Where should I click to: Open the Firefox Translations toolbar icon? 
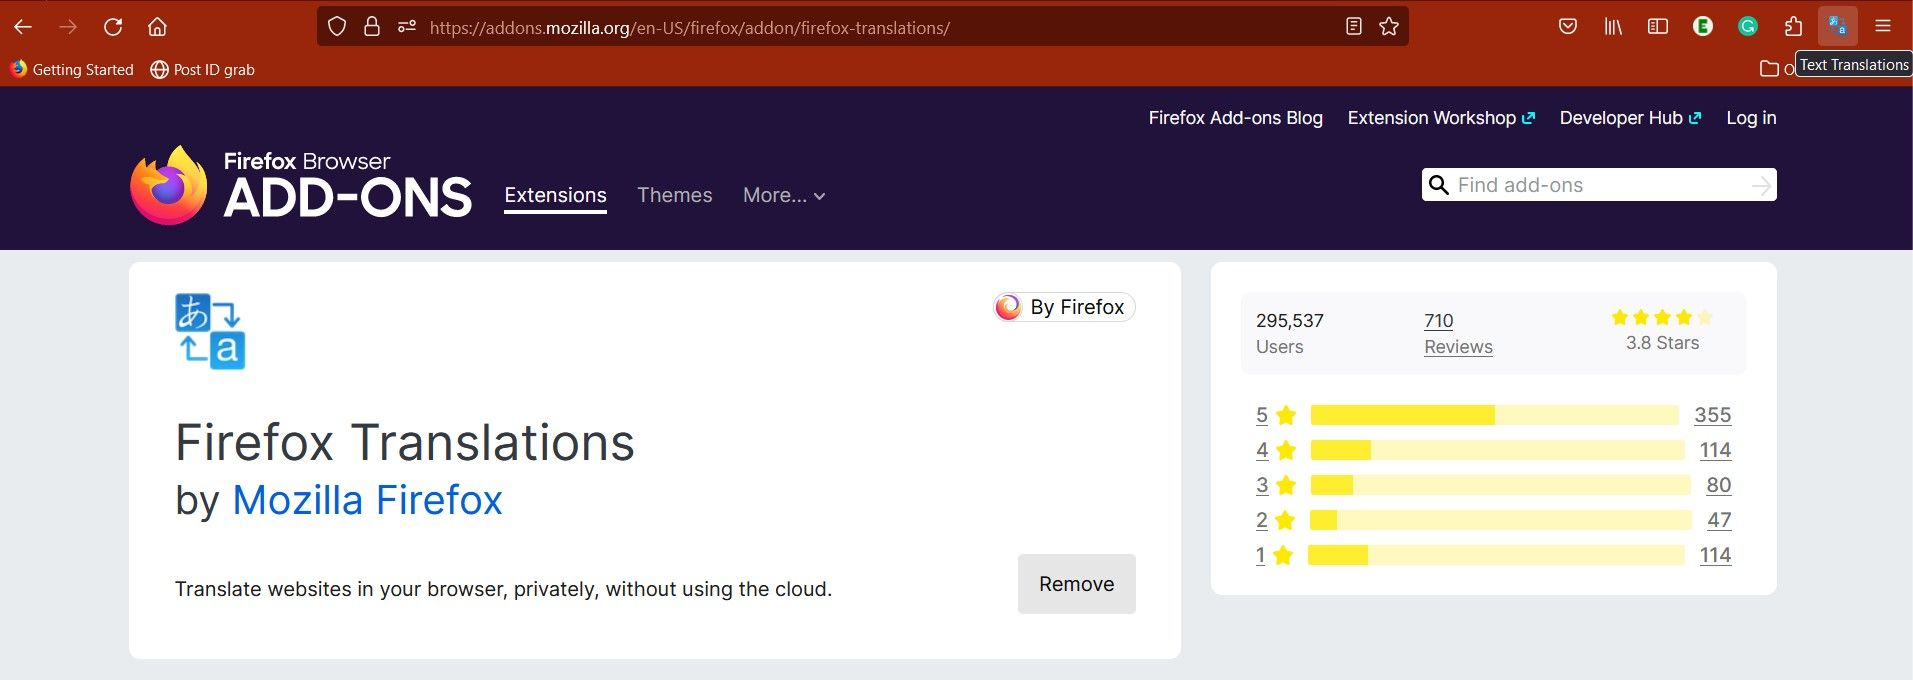pyautogui.click(x=1837, y=26)
